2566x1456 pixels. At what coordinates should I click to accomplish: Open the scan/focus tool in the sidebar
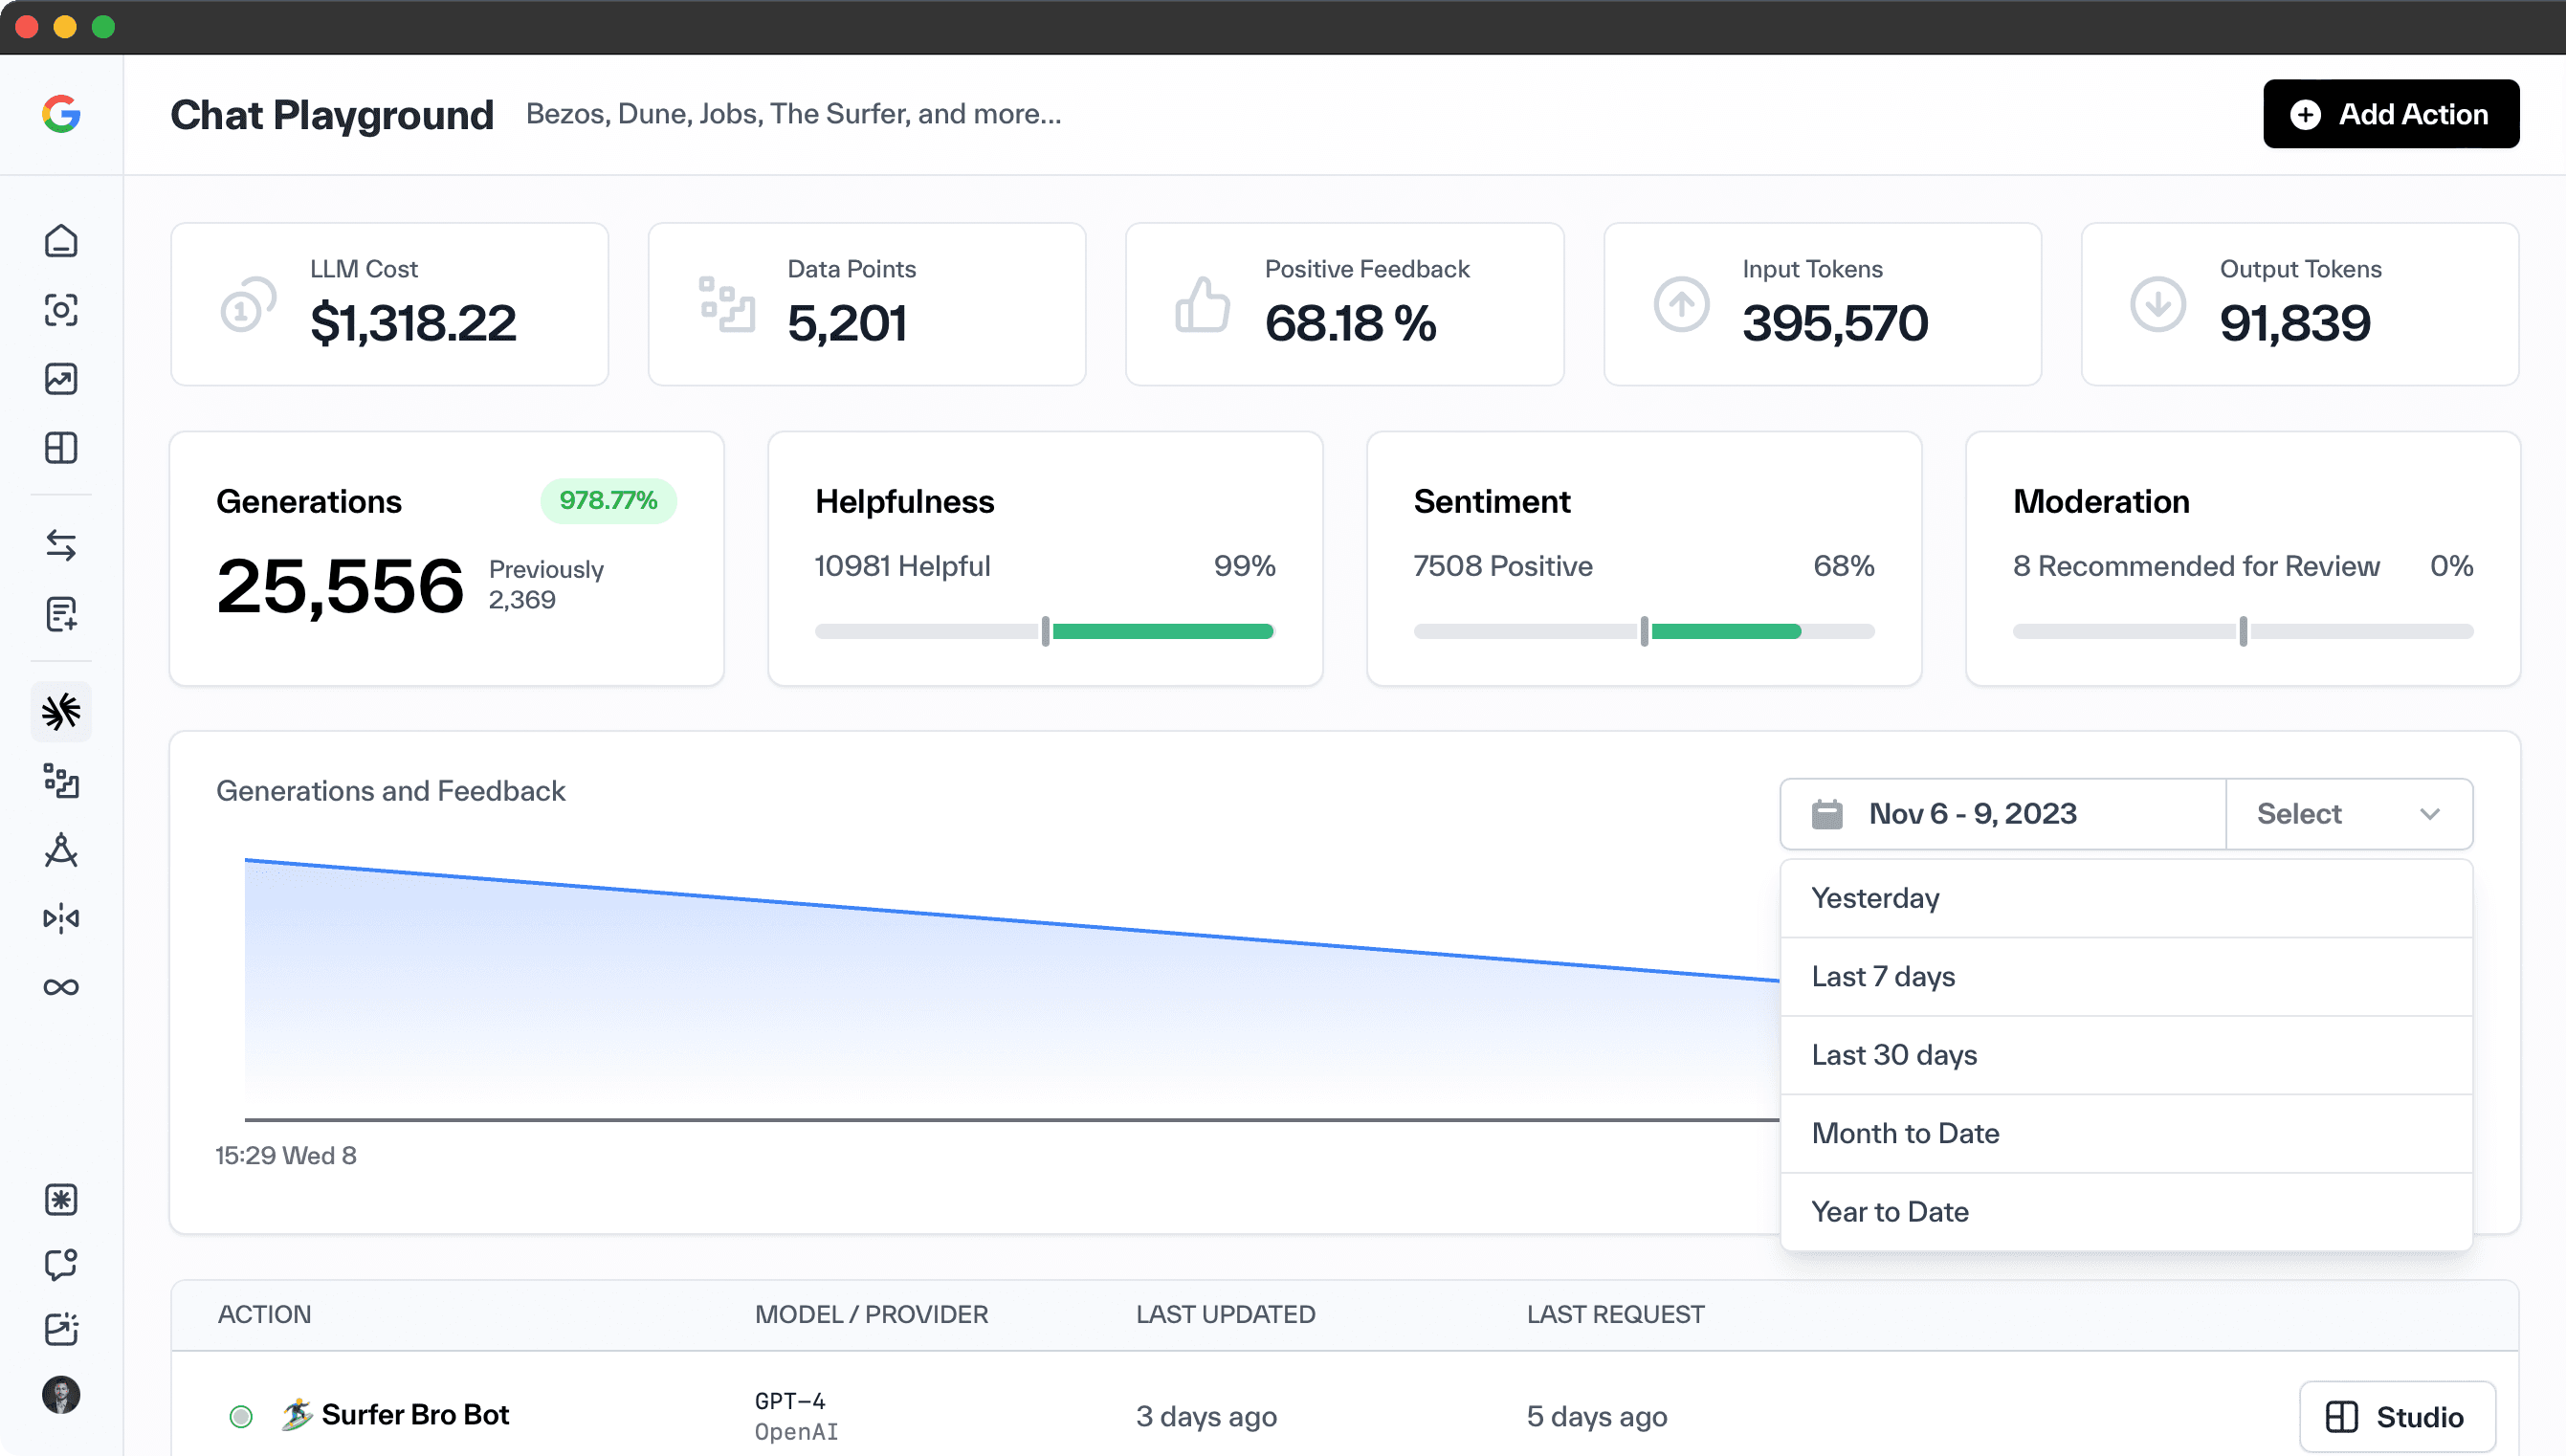pos(61,312)
